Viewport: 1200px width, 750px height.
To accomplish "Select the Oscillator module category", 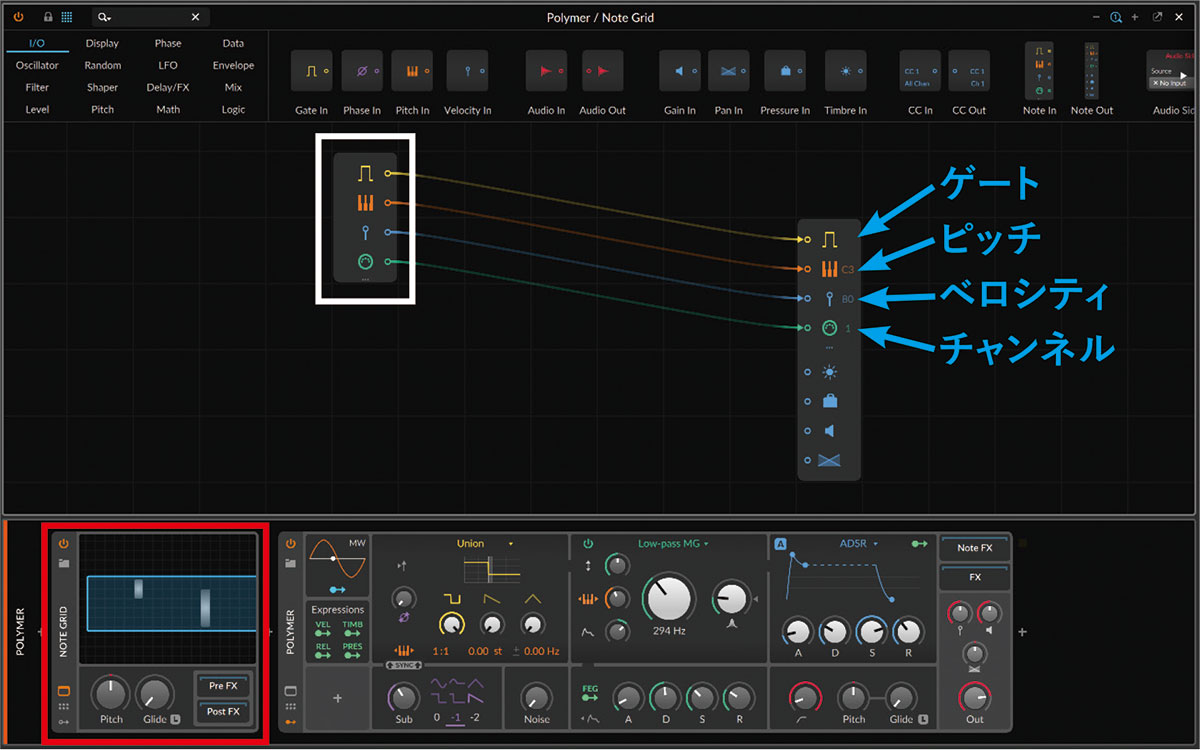I will 37,65.
